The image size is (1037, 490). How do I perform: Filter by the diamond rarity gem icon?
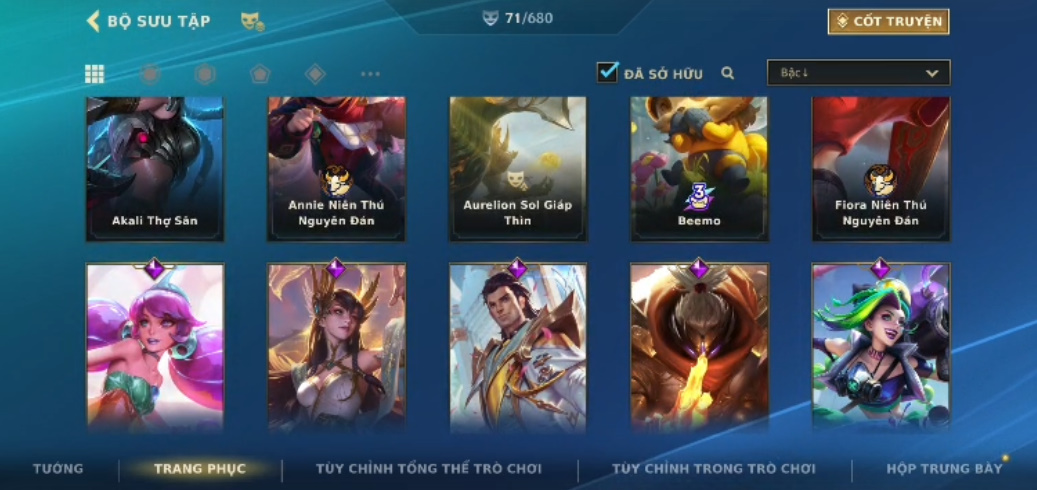coord(315,74)
